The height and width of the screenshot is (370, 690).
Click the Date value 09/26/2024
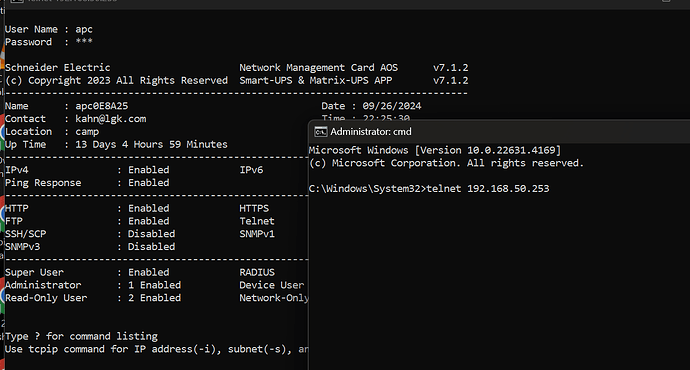pyautogui.click(x=392, y=106)
